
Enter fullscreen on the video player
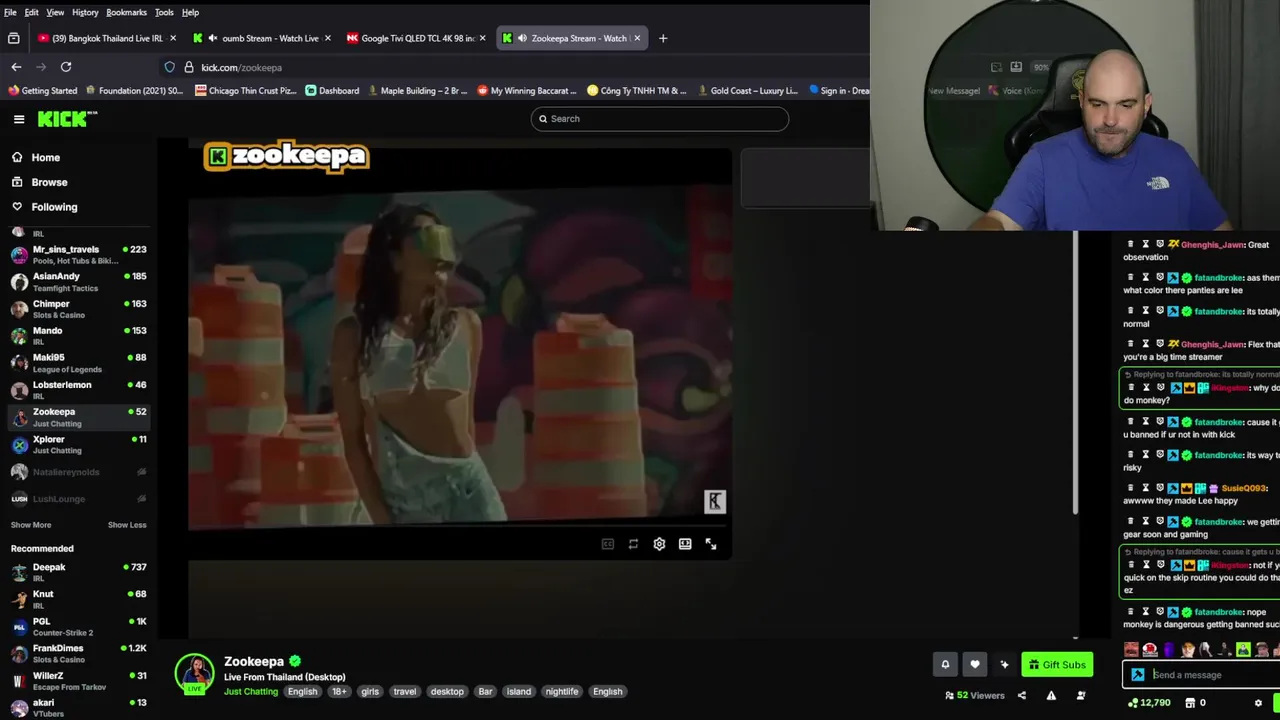pyautogui.click(x=711, y=544)
